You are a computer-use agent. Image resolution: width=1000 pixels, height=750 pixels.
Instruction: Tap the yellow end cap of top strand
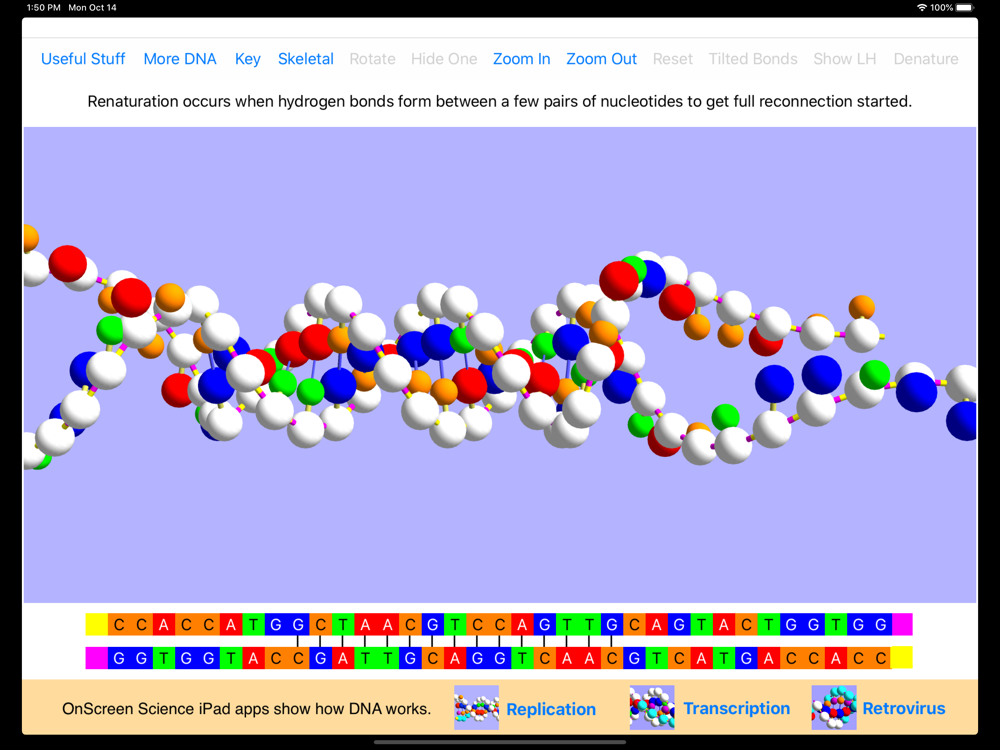pyautogui.click(x=97, y=624)
